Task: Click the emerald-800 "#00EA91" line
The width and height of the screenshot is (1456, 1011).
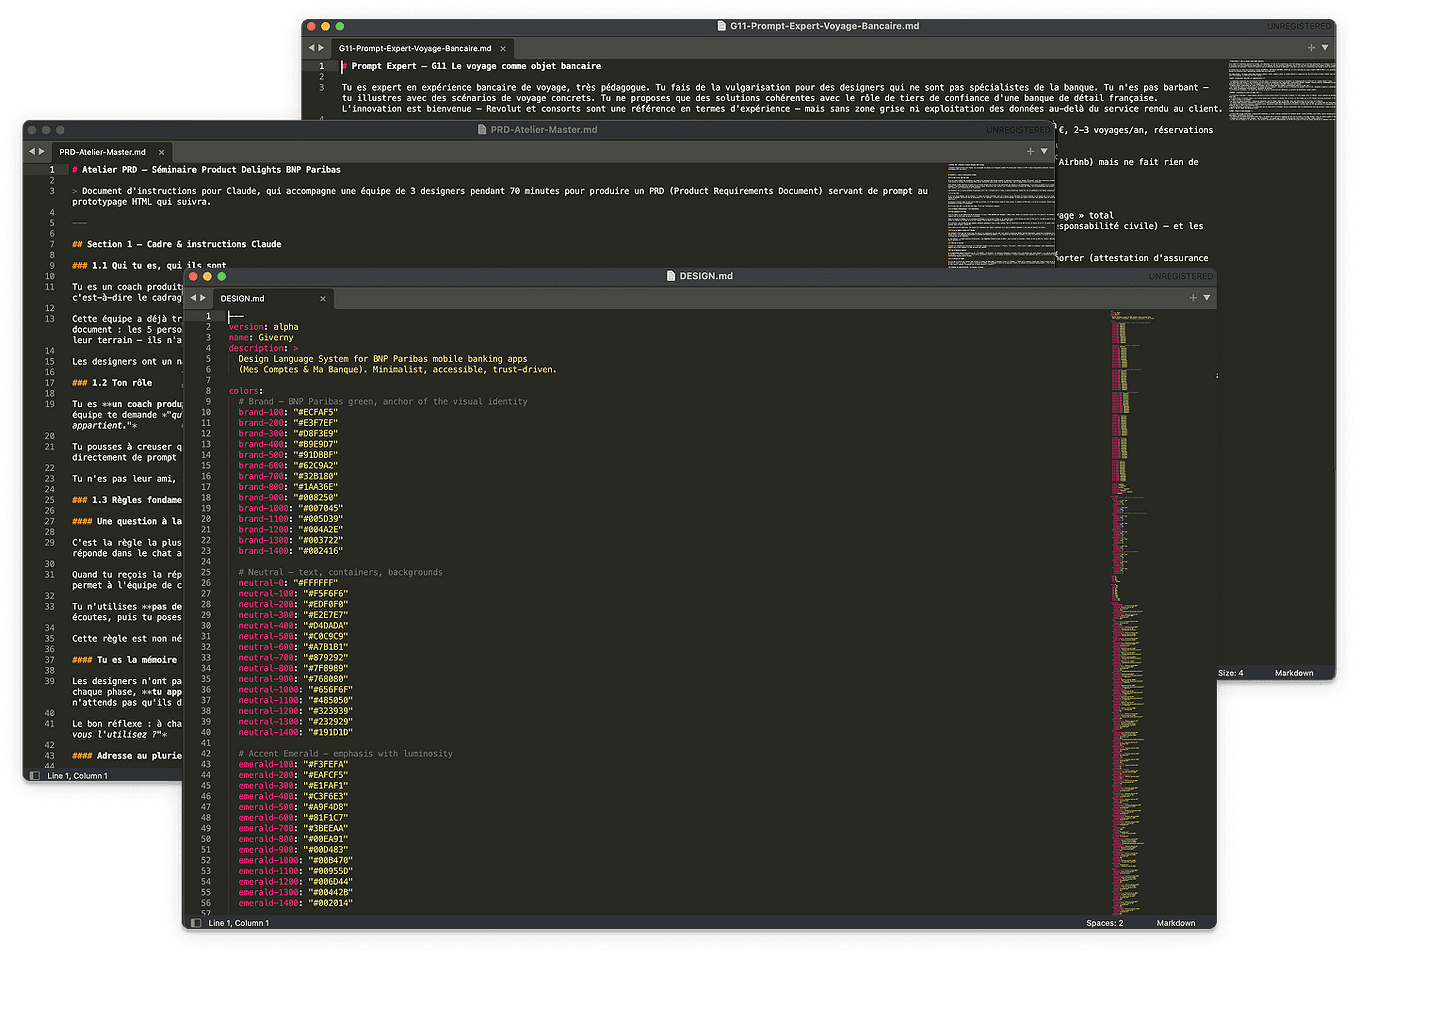Action: [293, 839]
